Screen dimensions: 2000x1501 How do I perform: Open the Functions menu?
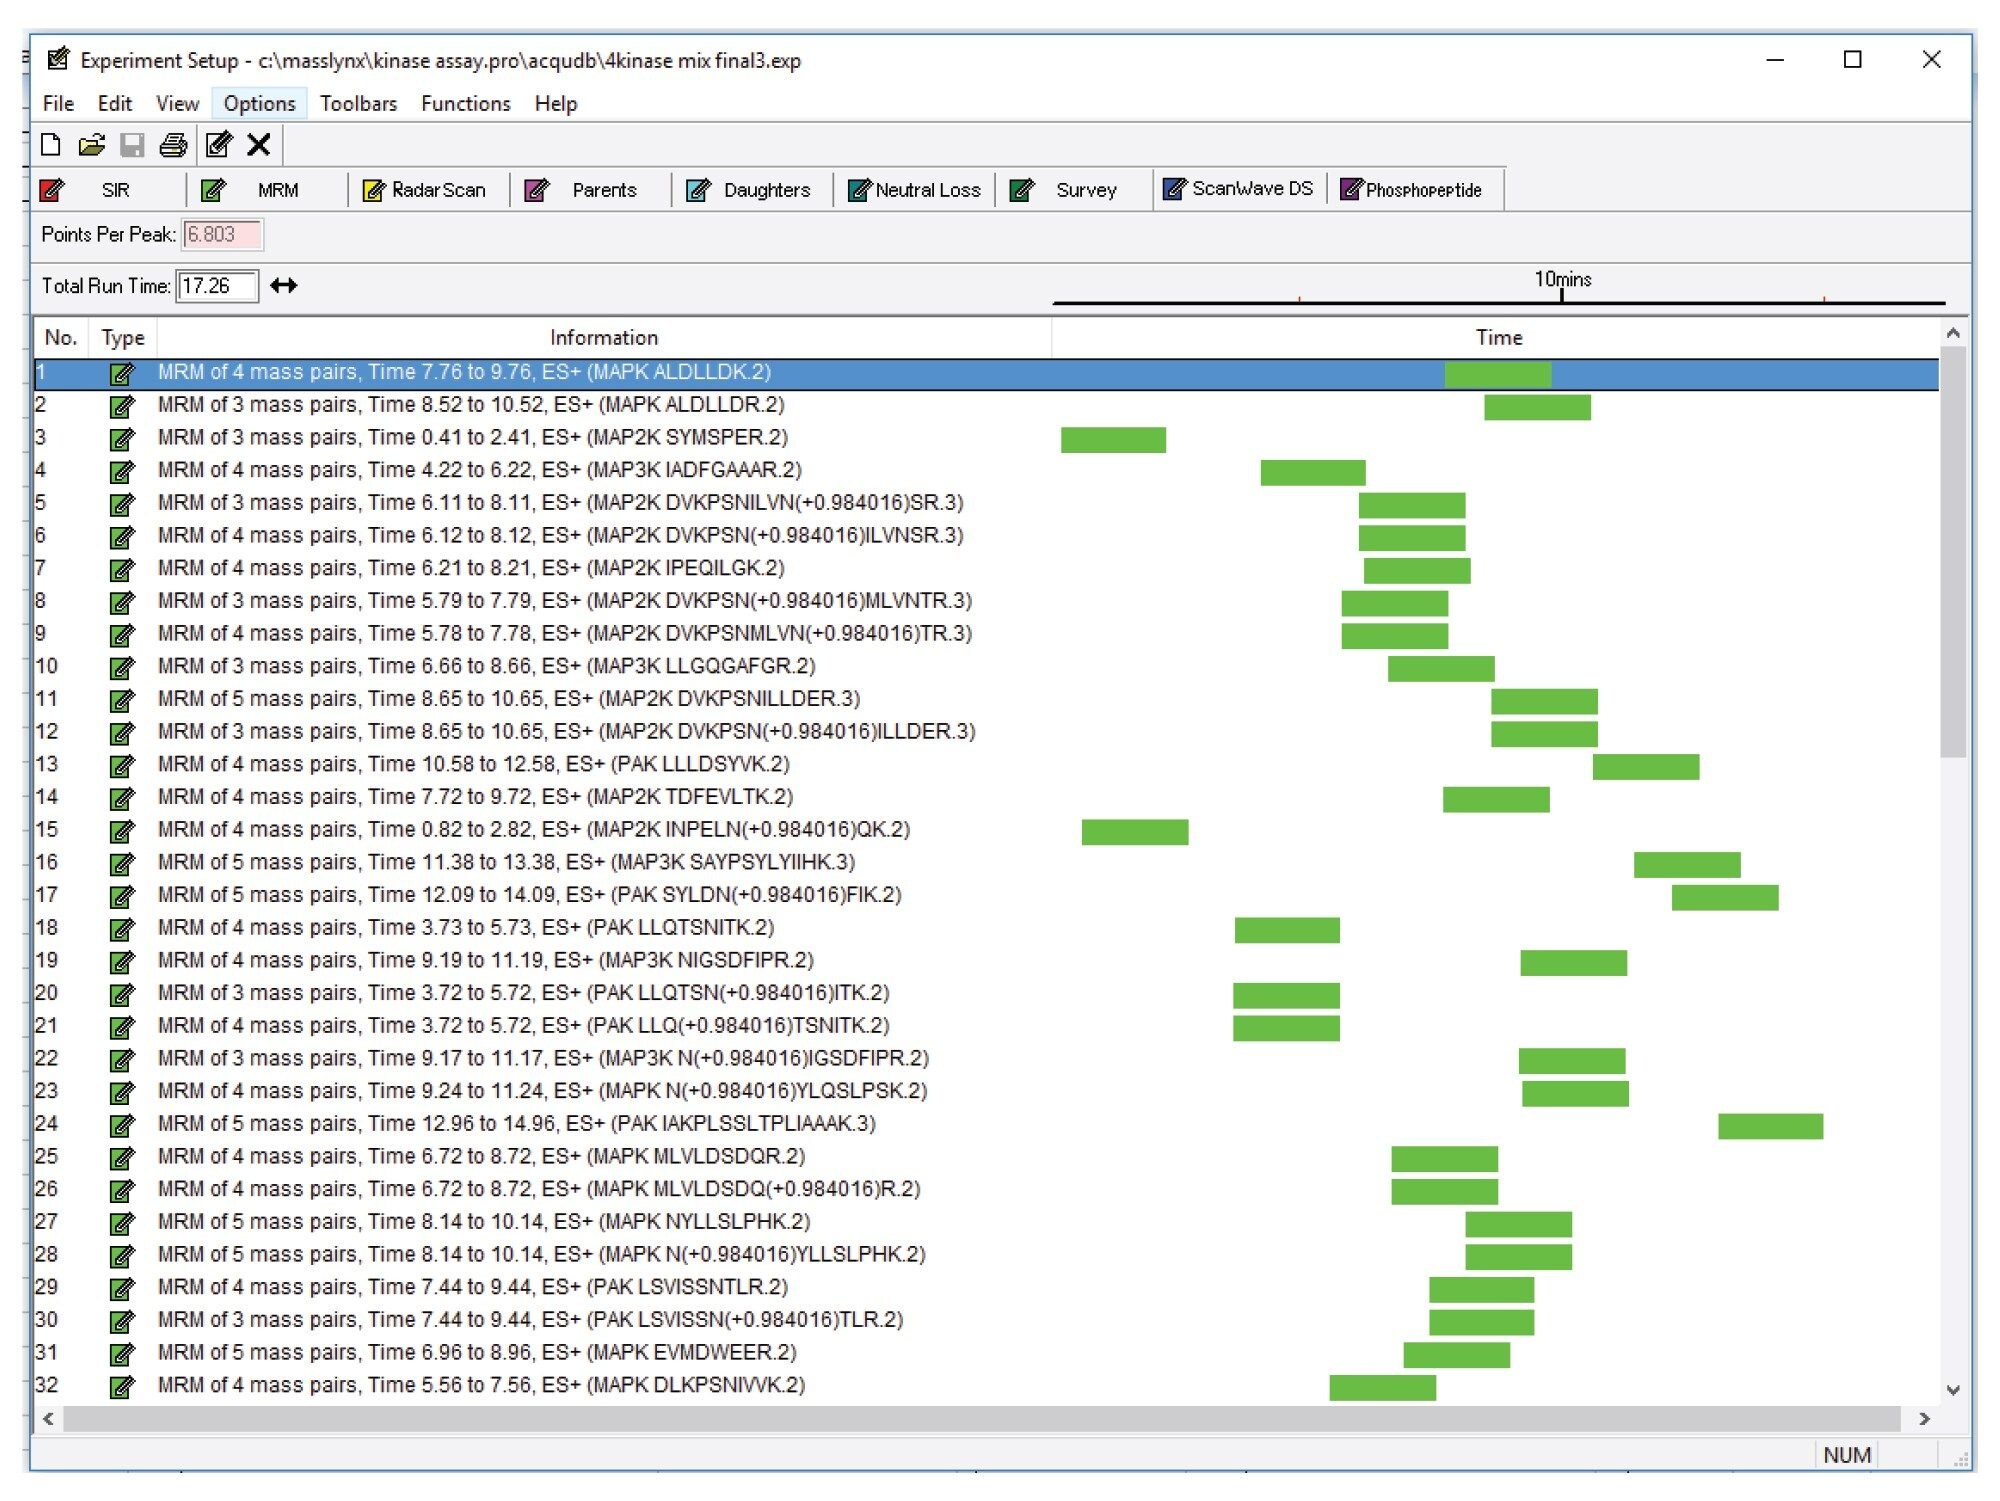465,104
